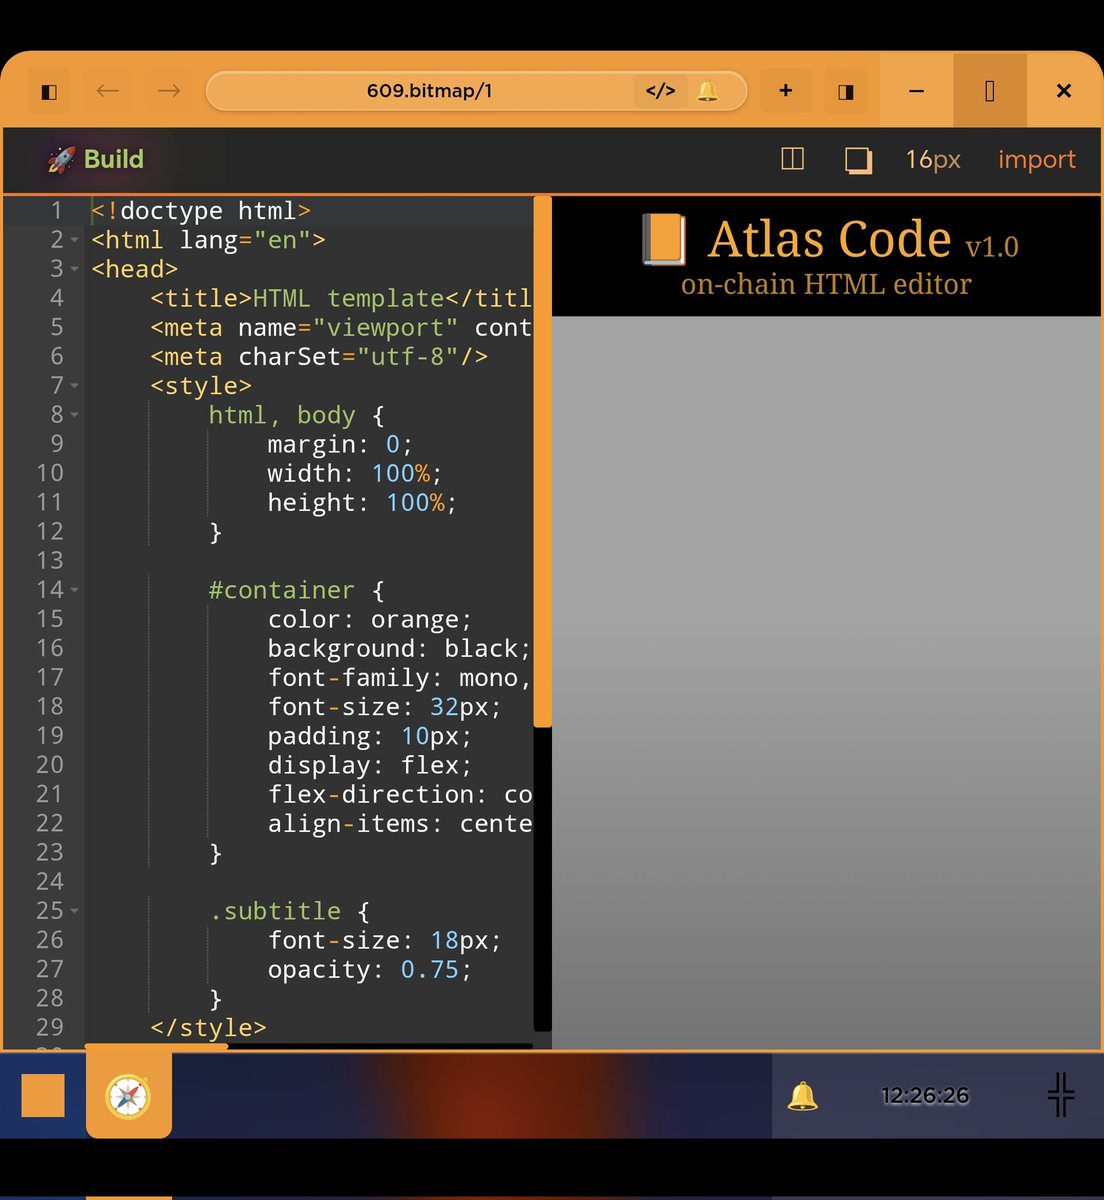Click the address bar showing 609.bitmap/1
1104x1200 pixels.
tap(476, 91)
